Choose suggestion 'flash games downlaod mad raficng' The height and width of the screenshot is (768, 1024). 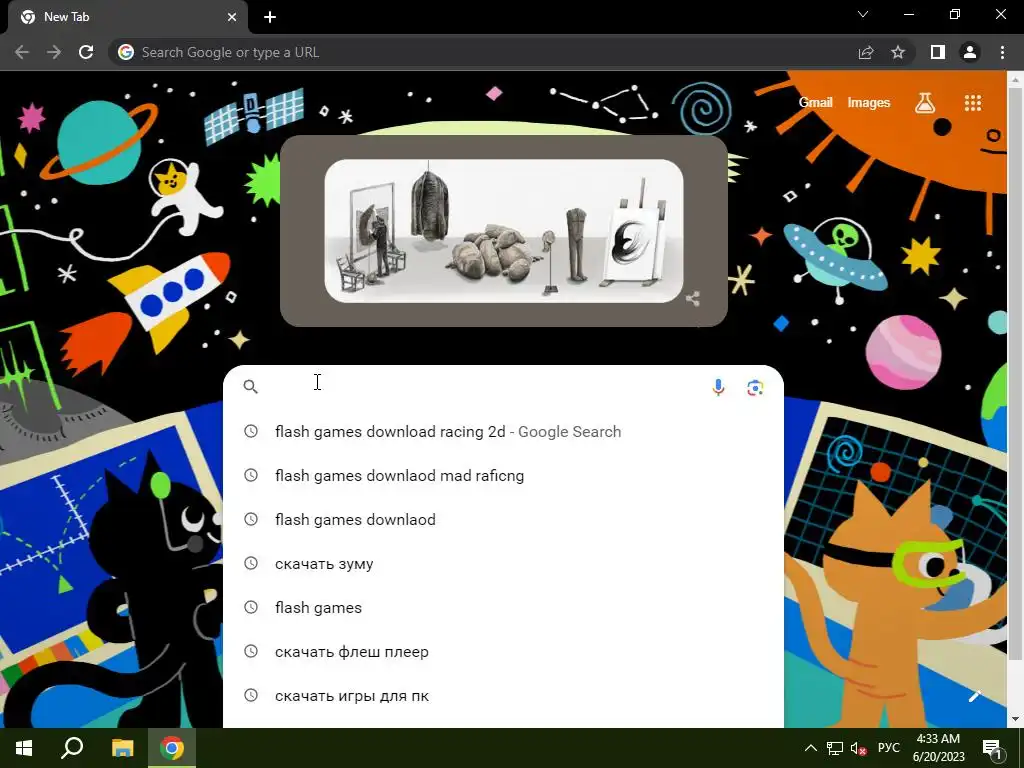[503, 475]
